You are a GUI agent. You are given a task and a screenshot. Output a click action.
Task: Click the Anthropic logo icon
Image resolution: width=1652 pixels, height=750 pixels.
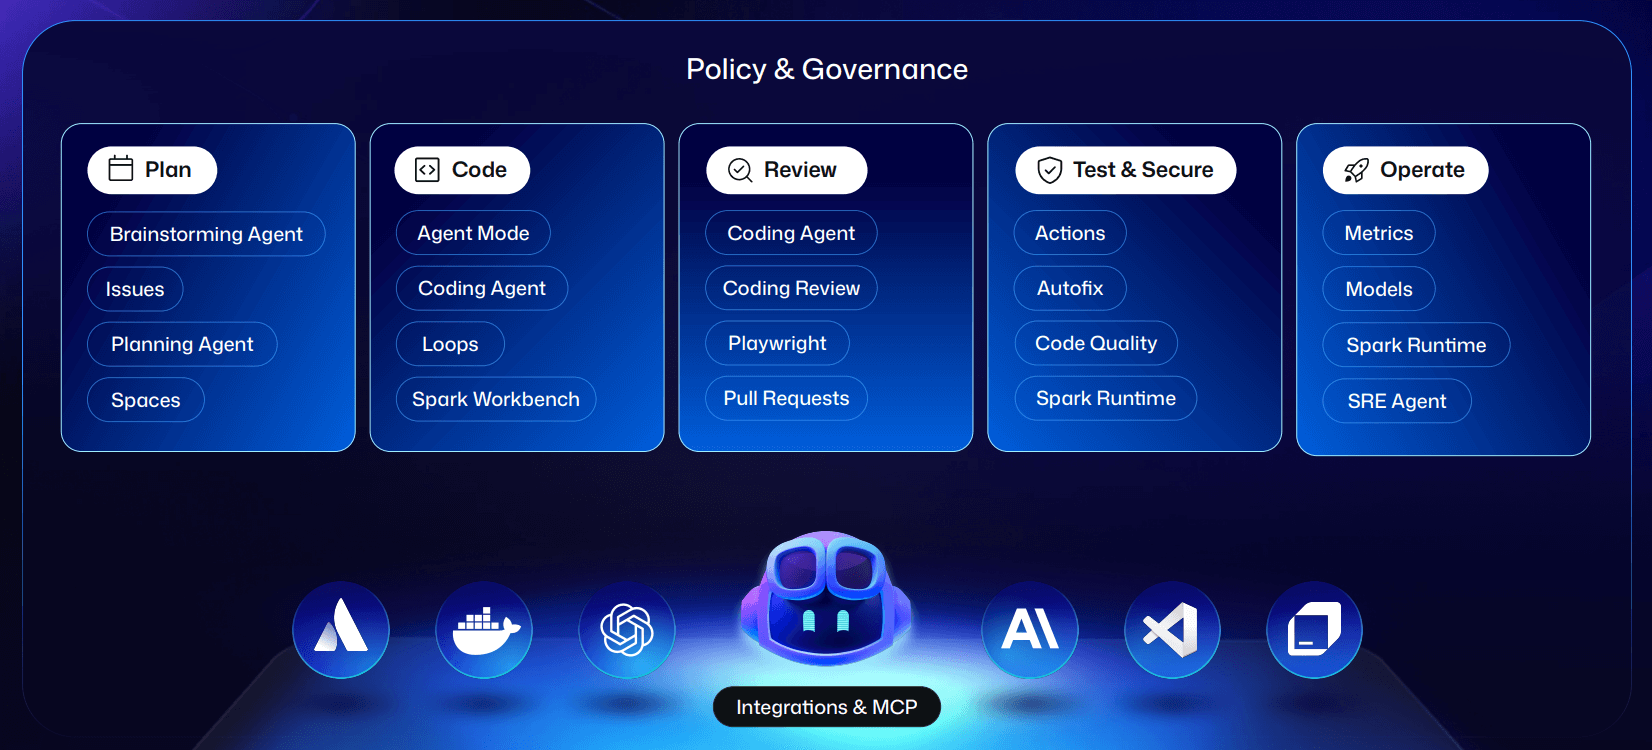point(1030,630)
